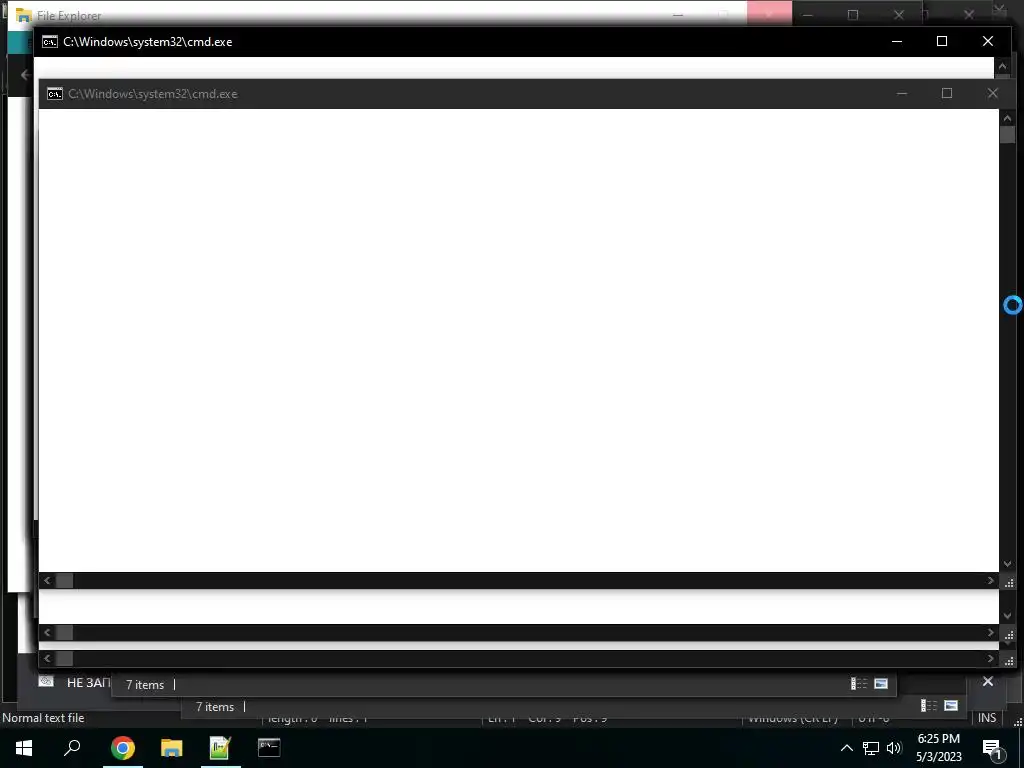Image resolution: width=1024 pixels, height=768 pixels.
Task: Focus the front cmd.exe title text
Action: tap(153, 94)
